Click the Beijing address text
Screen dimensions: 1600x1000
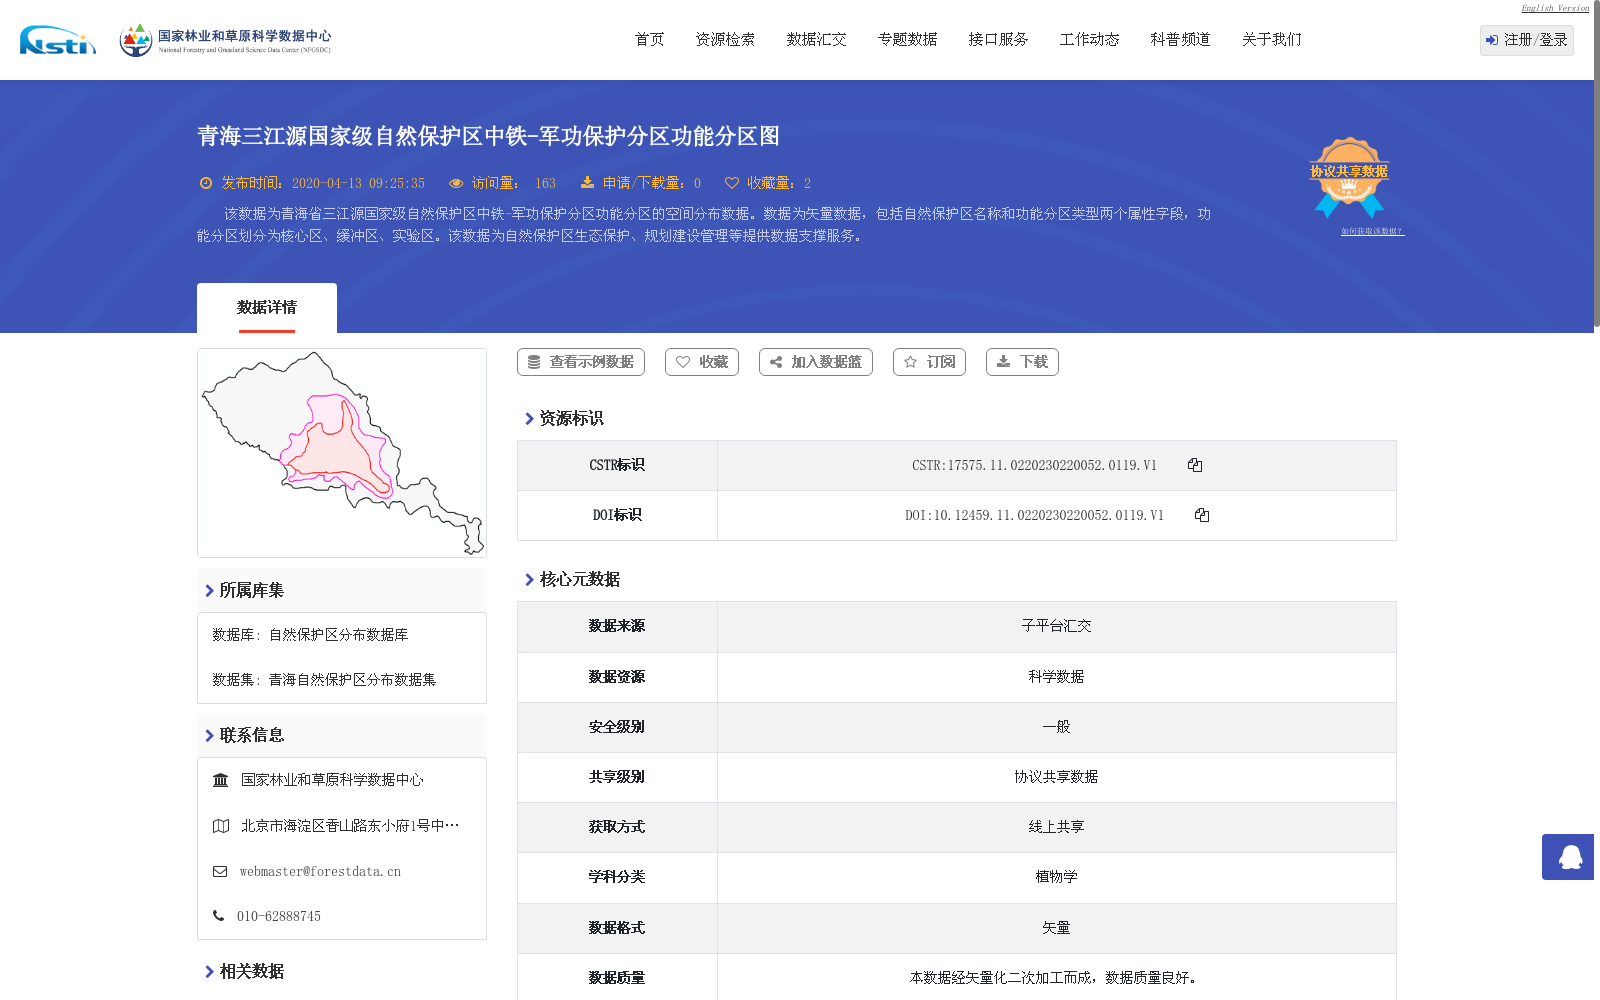click(350, 826)
